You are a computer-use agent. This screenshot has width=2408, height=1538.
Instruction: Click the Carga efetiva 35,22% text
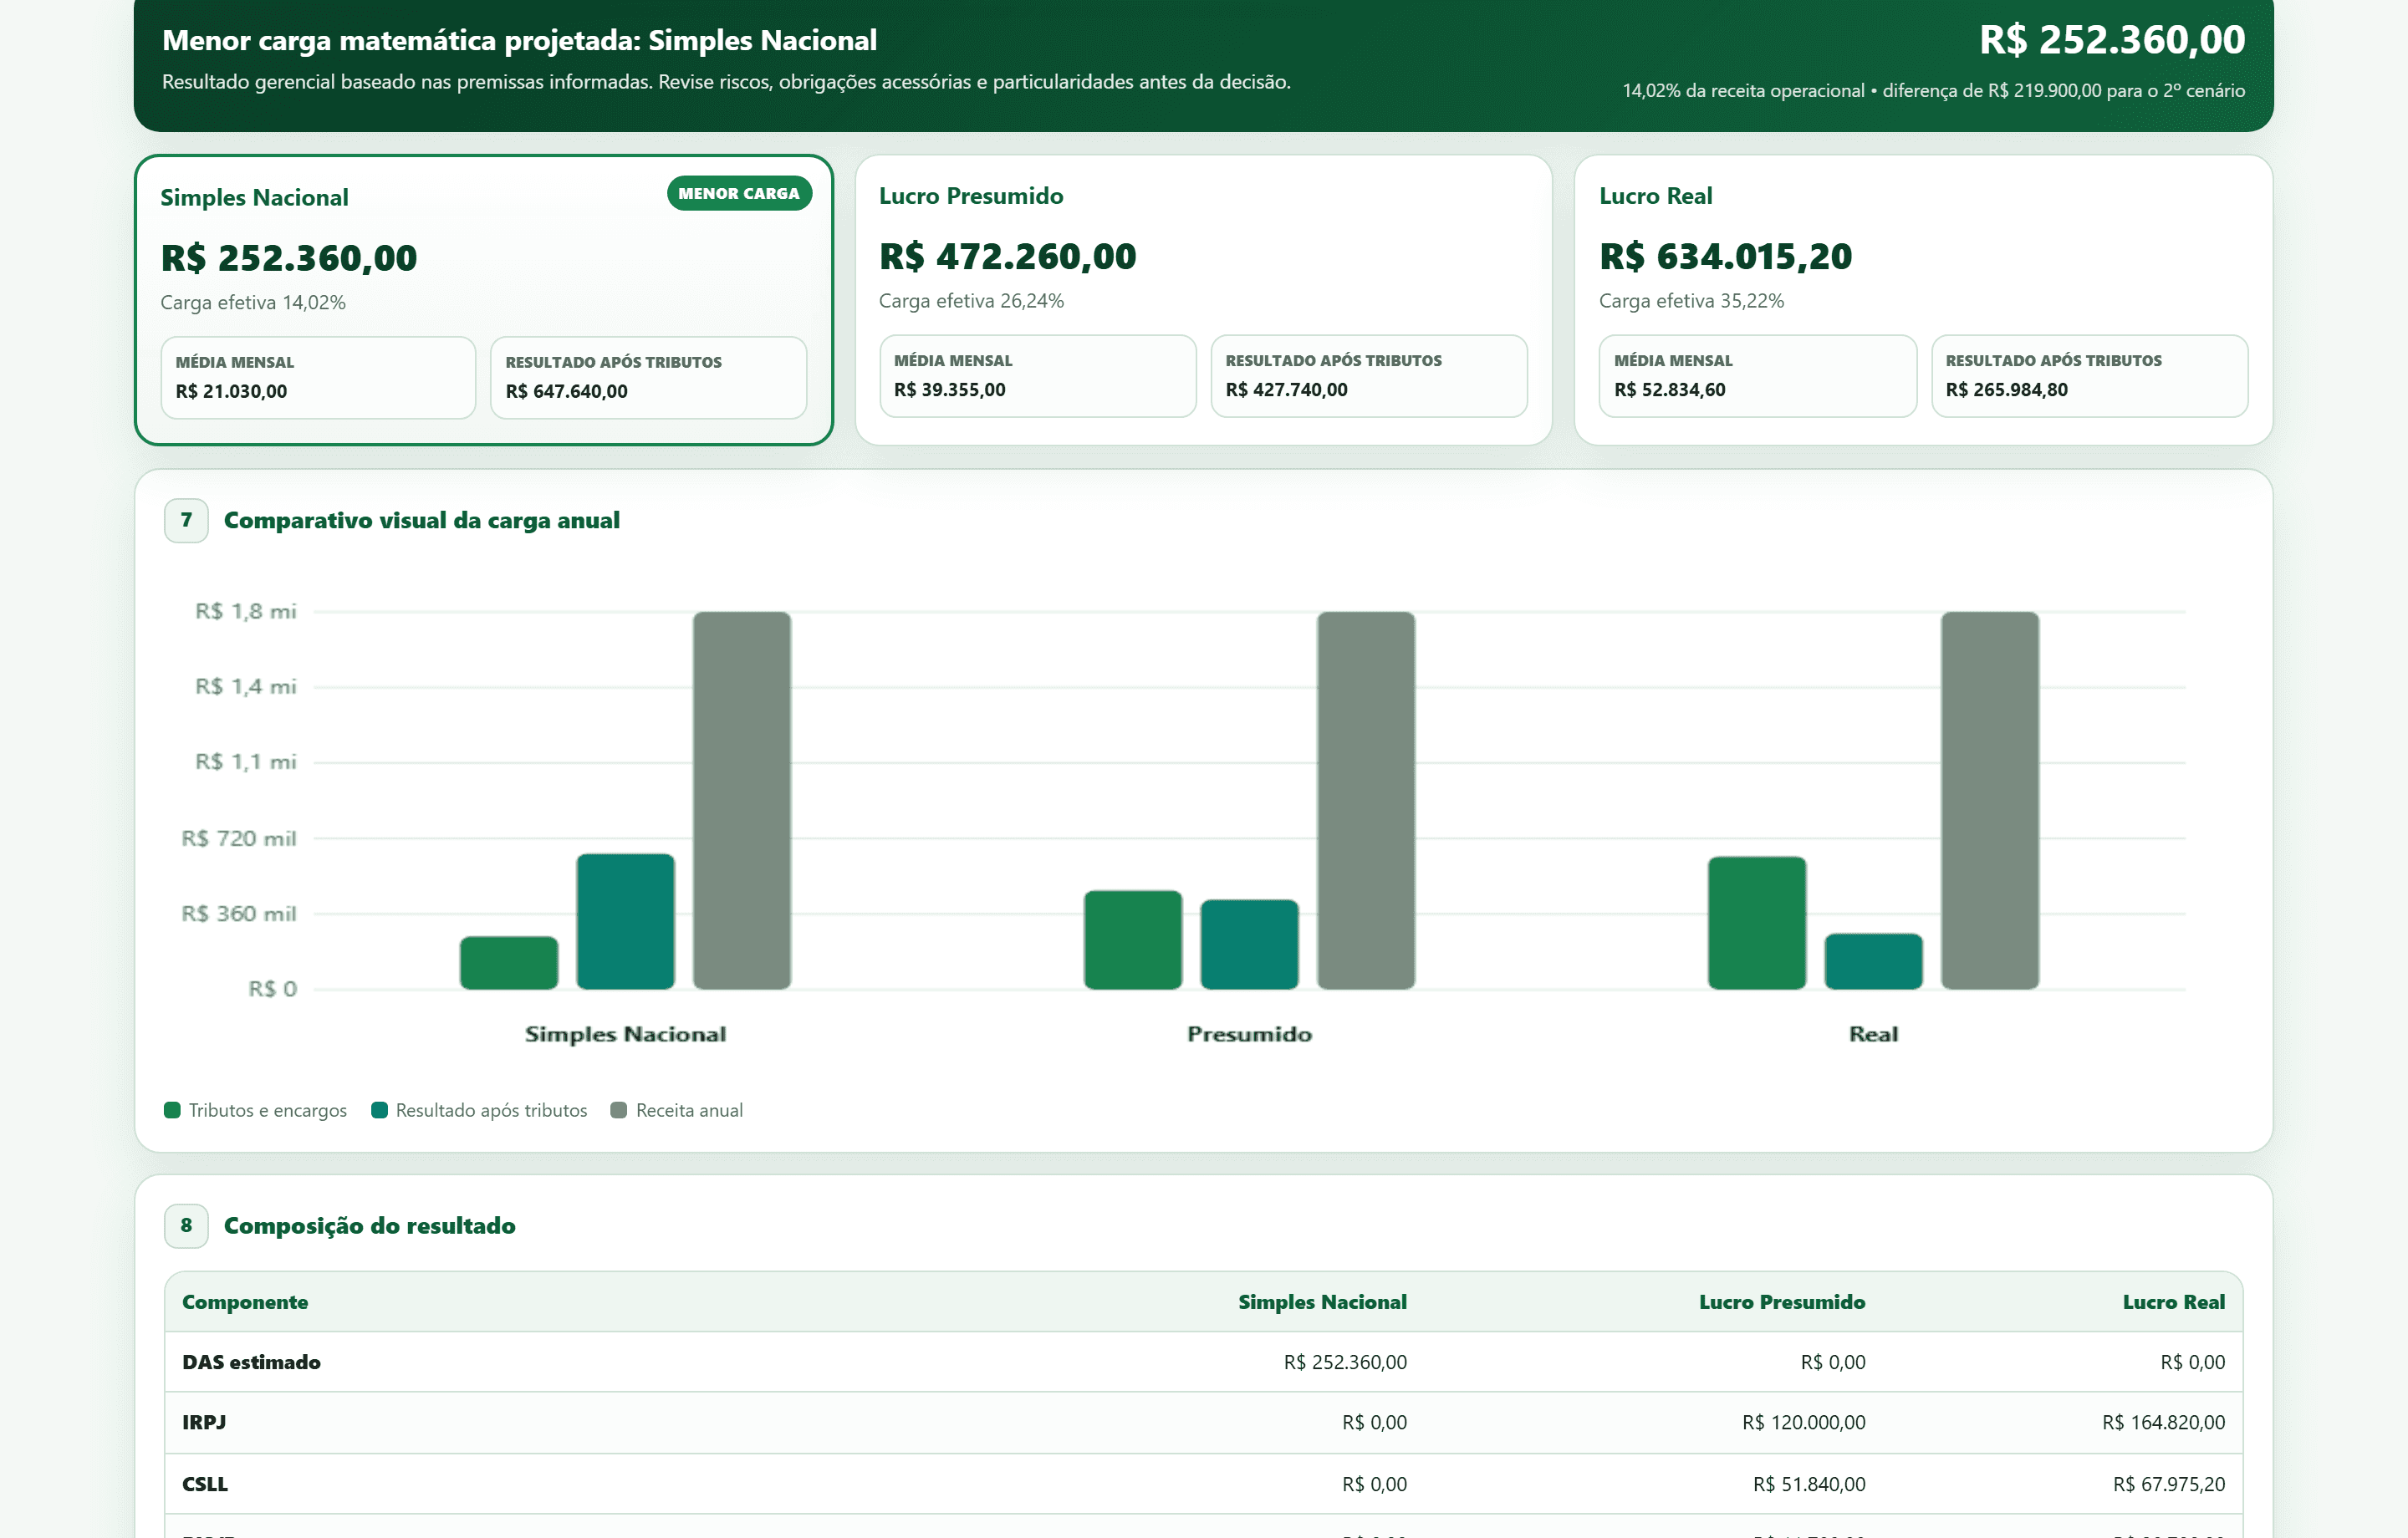coord(1691,300)
